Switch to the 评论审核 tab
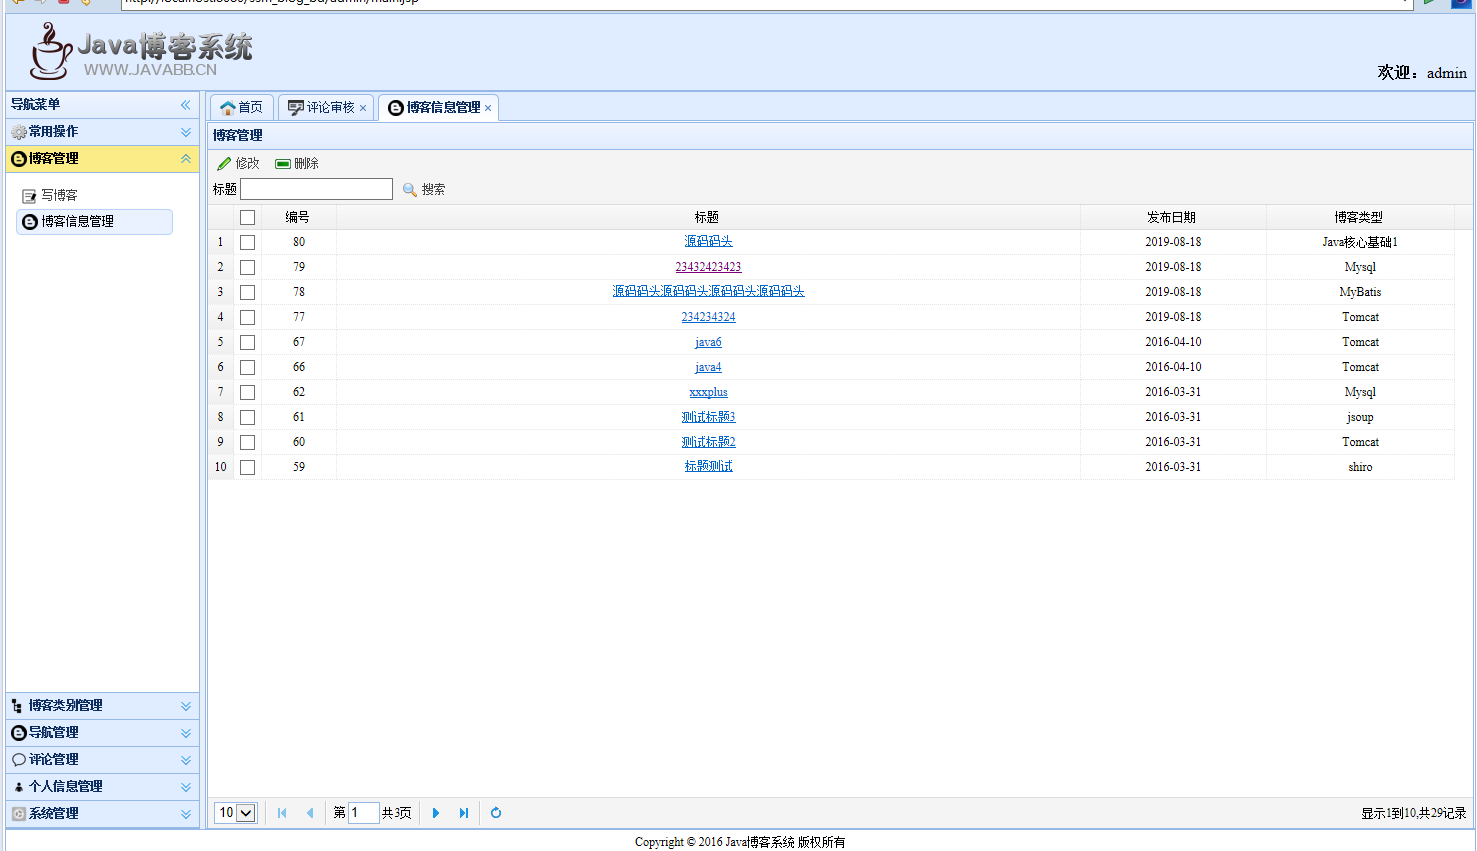1477x851 pixels. (x=322, y=108)
